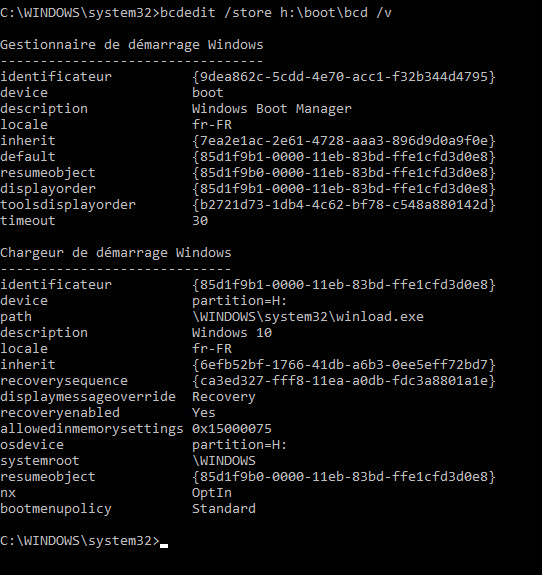Click the Windows 10 description value
Screen dimensions: 542x575
click(232, 333)
